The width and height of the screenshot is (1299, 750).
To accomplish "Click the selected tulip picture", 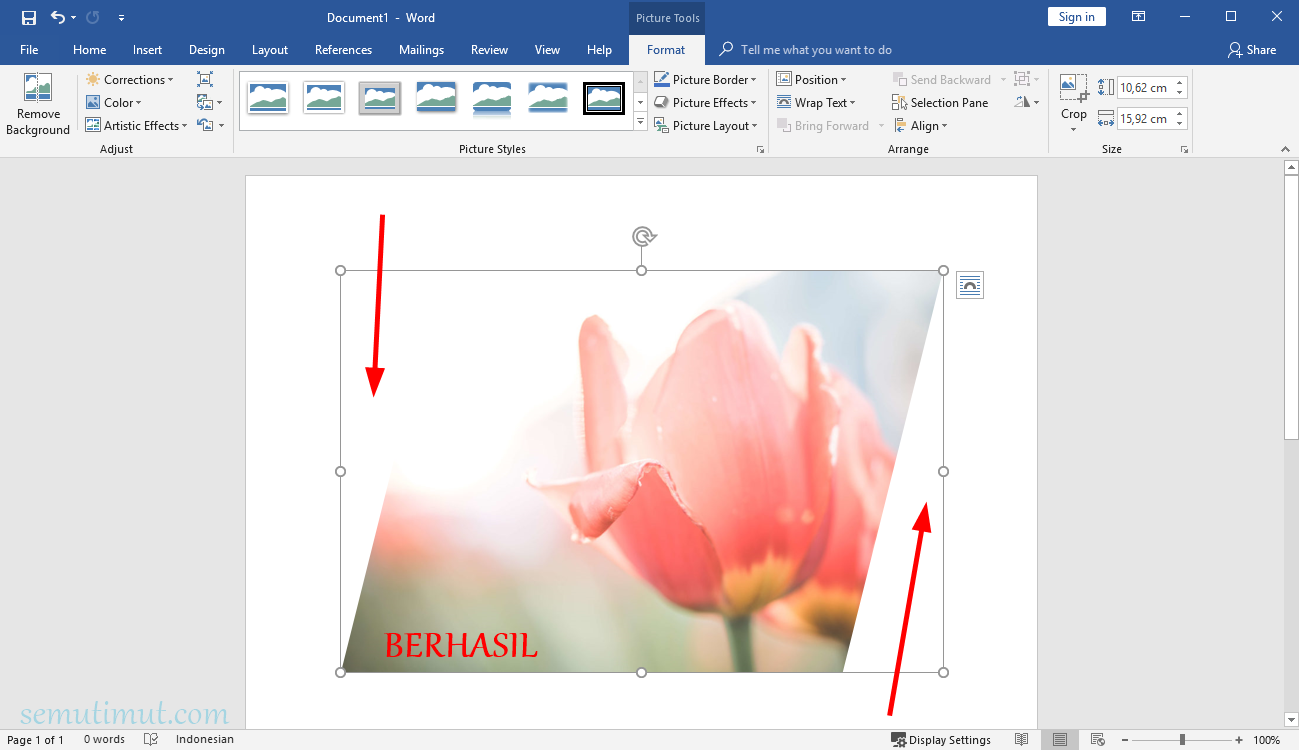I will [641, 471].
